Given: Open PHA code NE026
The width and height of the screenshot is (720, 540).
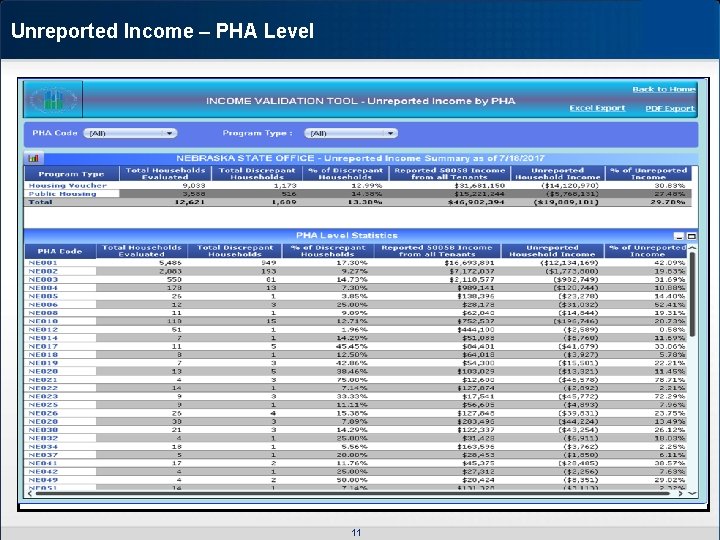Looking at the screenshot, I should click(x=43, y=413).
